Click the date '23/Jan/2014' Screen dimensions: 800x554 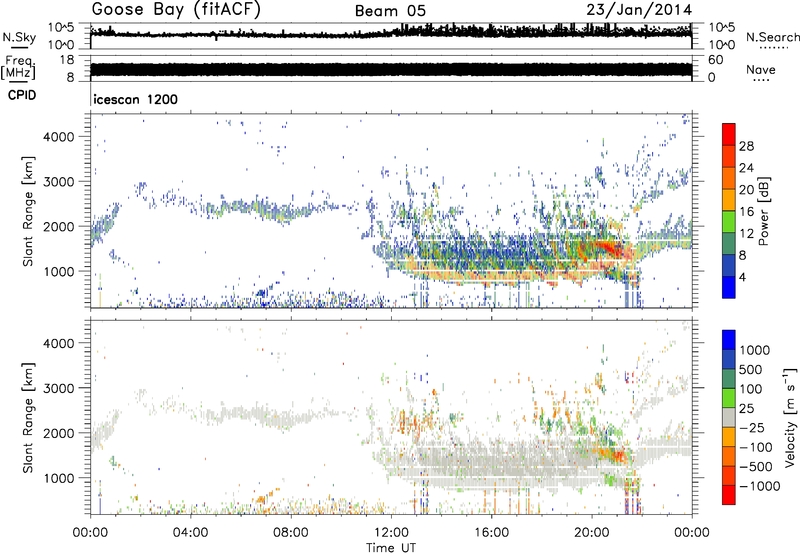coord(639,10)
